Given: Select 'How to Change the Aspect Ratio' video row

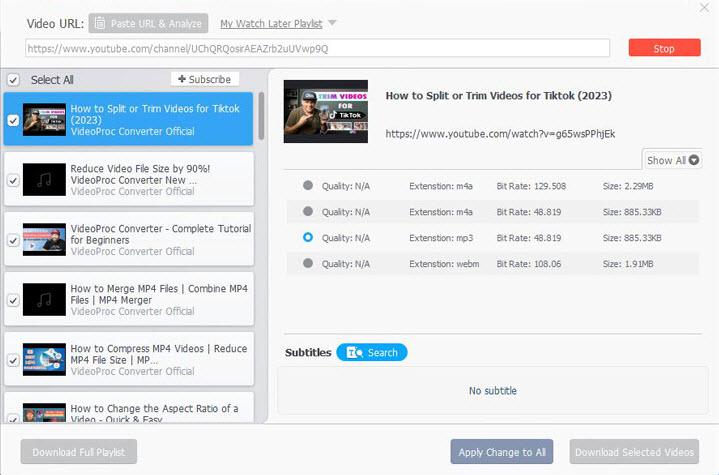Looking at the screenshot, I should click(x=129, y=408).
